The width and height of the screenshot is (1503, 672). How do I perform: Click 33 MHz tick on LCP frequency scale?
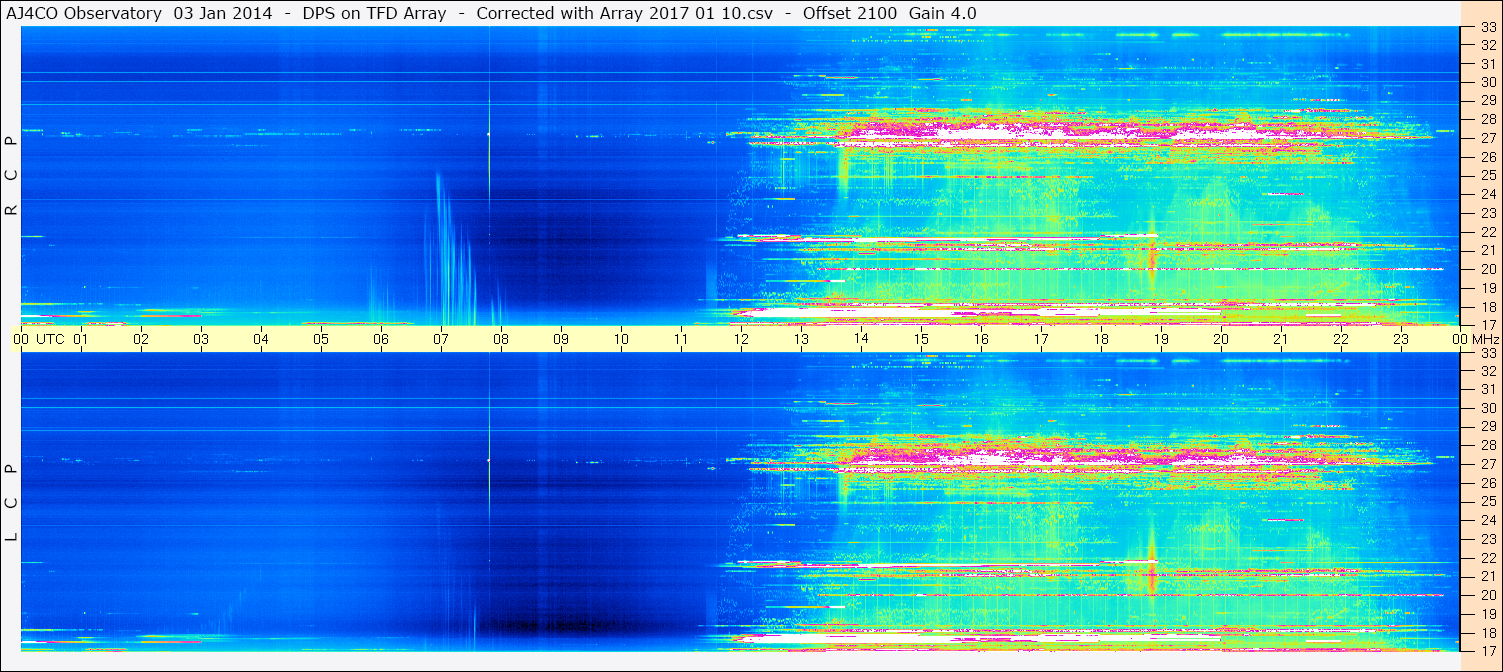pyautogui.click(x=1488, y=352)
